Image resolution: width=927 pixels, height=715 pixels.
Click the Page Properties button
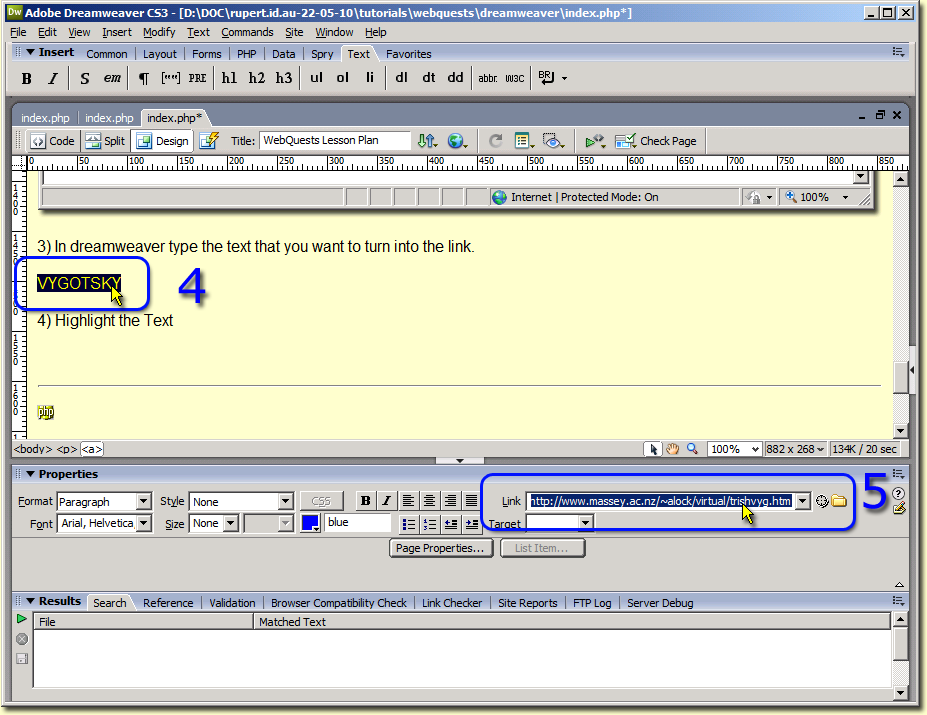440,548
